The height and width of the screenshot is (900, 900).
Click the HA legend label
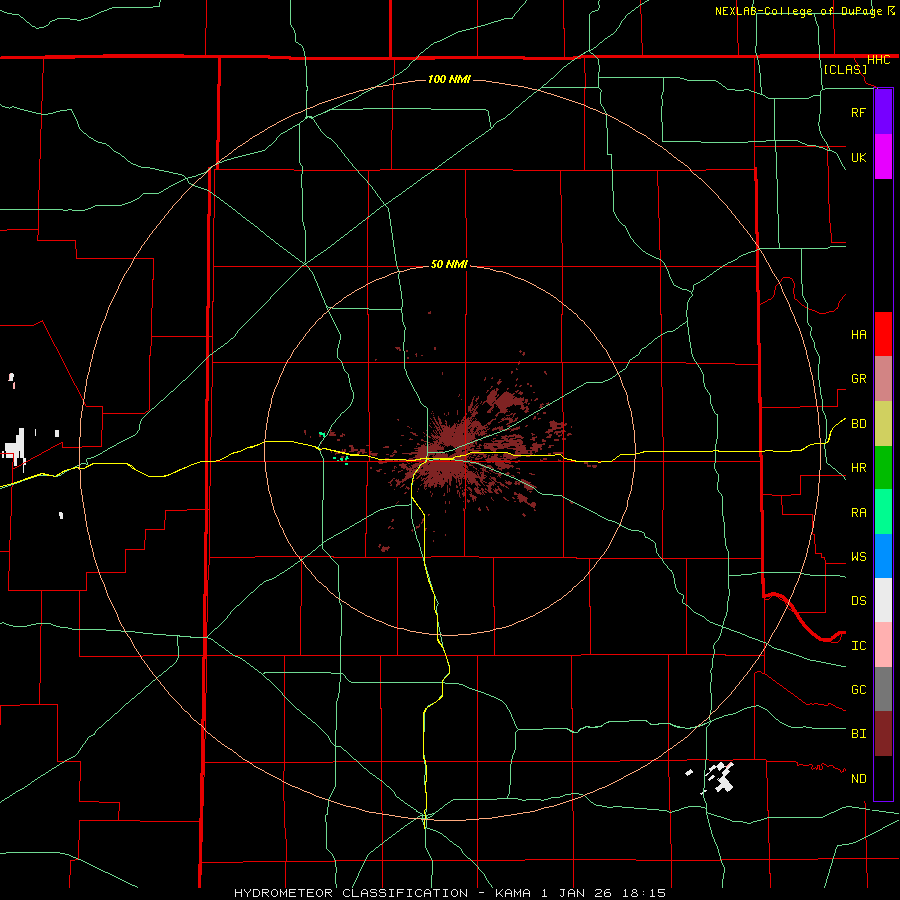(858, 335)
